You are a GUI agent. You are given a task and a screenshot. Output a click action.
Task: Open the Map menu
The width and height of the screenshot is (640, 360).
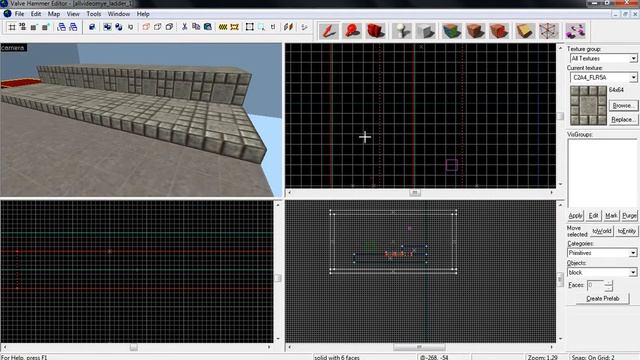54,14
